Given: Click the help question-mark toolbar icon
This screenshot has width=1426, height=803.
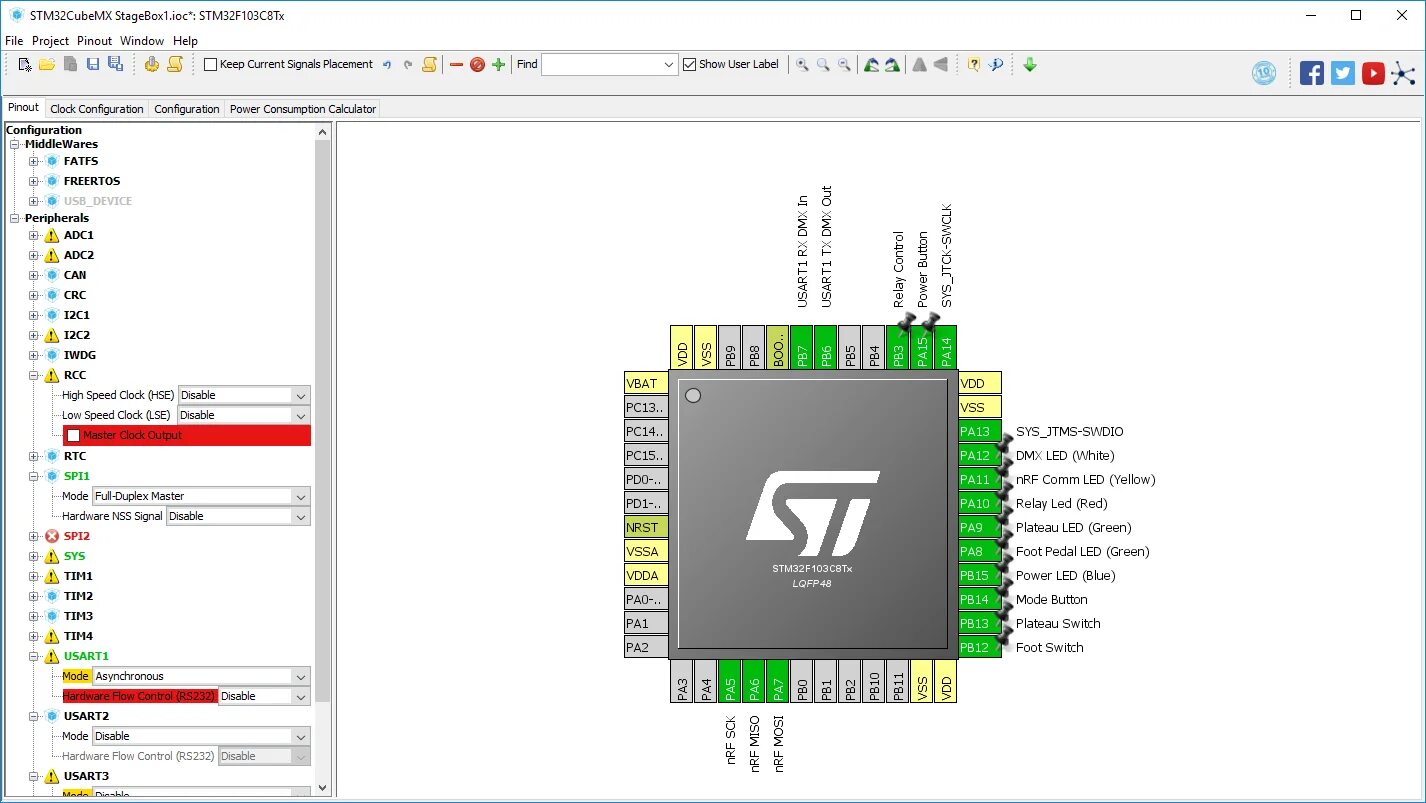Looking at the screenshot, I should pos(973,64).
